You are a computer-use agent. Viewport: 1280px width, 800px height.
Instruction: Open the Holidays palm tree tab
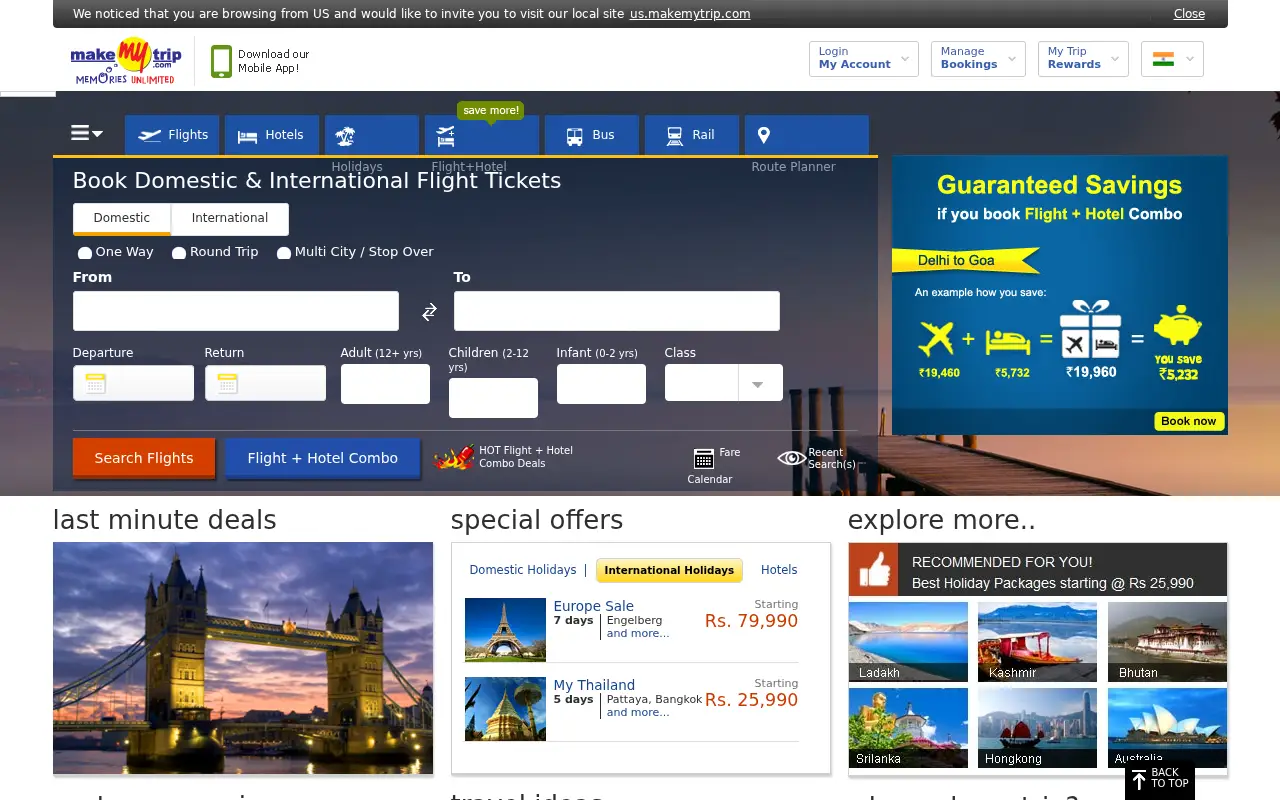point(372,135)
